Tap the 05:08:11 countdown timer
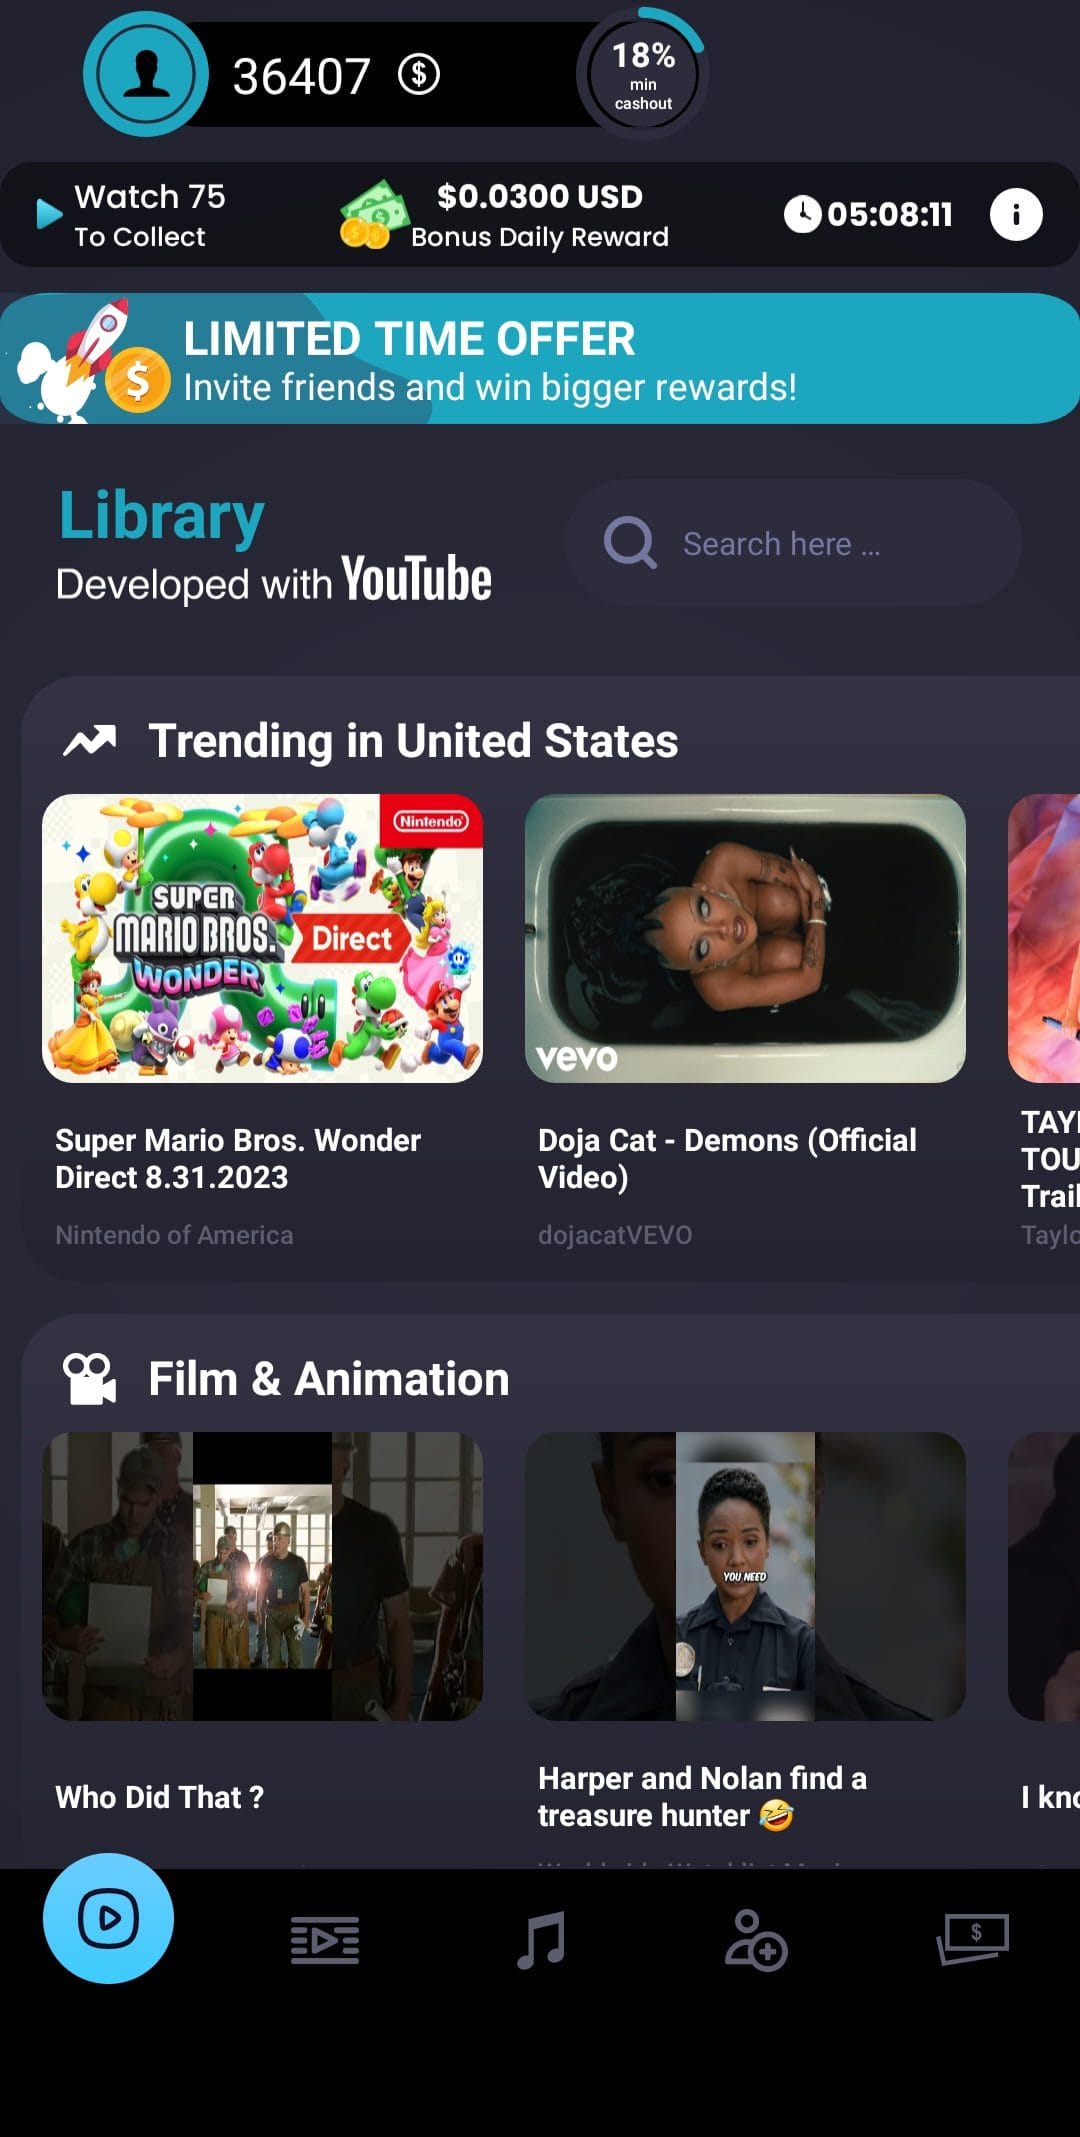 [890, 214]
